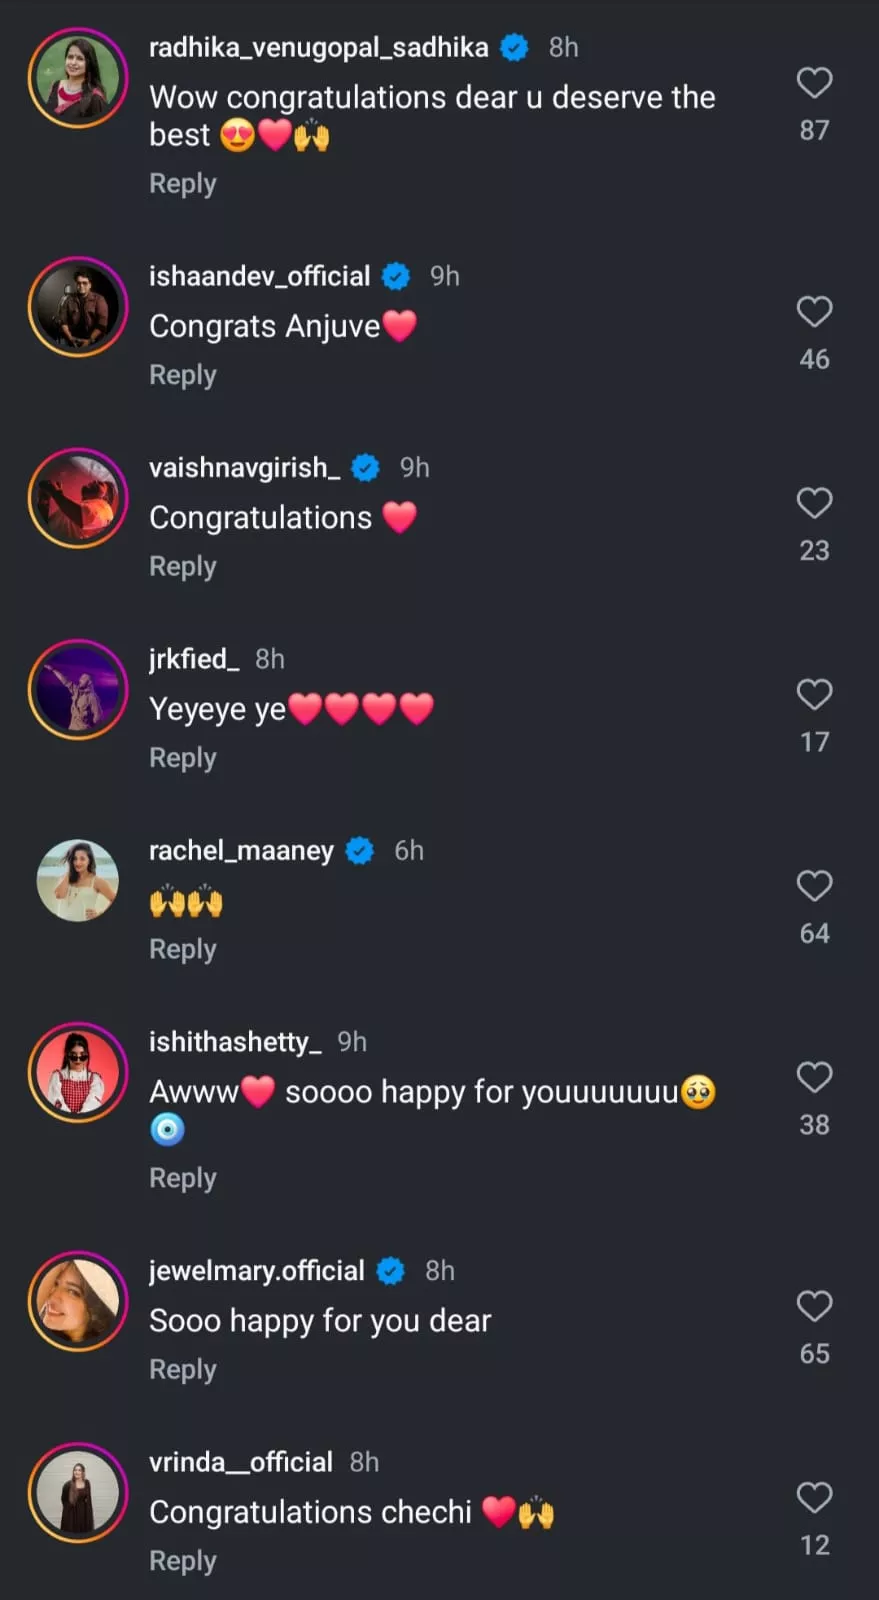Open the vrinda__official username link

pyautogui.click(x=240, y=1462)
